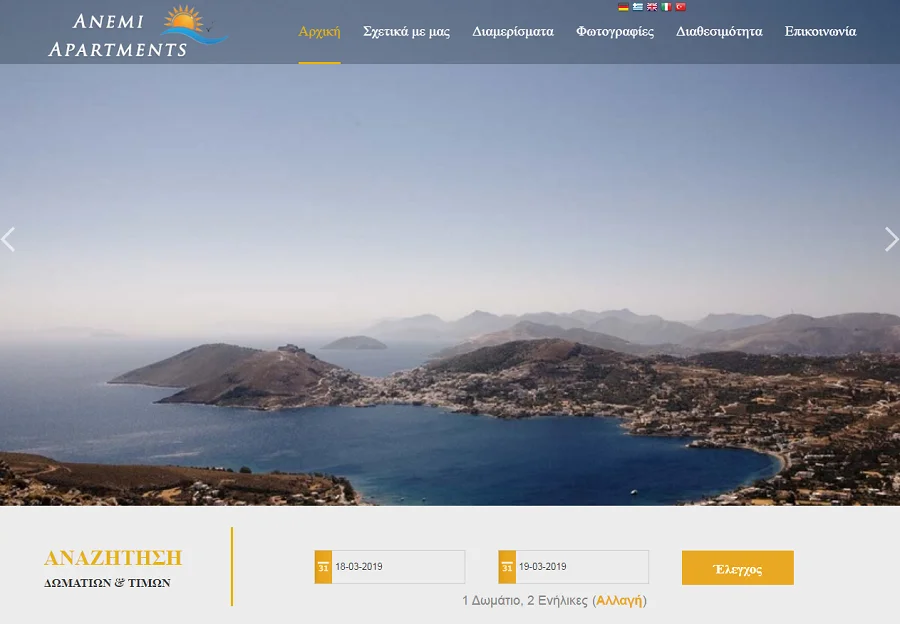Open Φωτογραφίες in the navigation bar
The height and width of the screenshot is (624, 900).
pyautogui.click(x=615, y=32)
